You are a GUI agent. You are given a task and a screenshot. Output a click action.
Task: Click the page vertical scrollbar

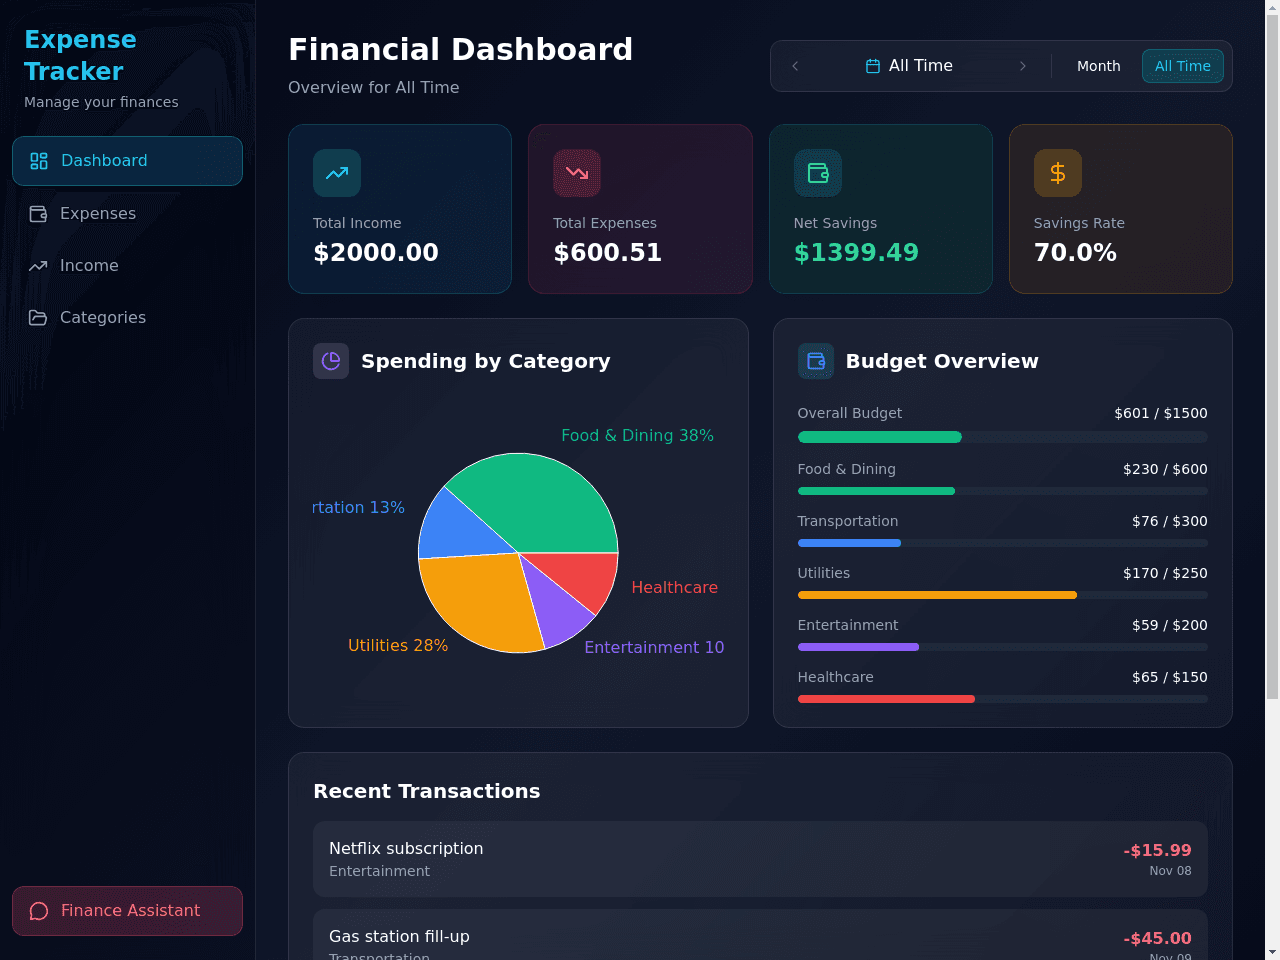[1272, 355]
